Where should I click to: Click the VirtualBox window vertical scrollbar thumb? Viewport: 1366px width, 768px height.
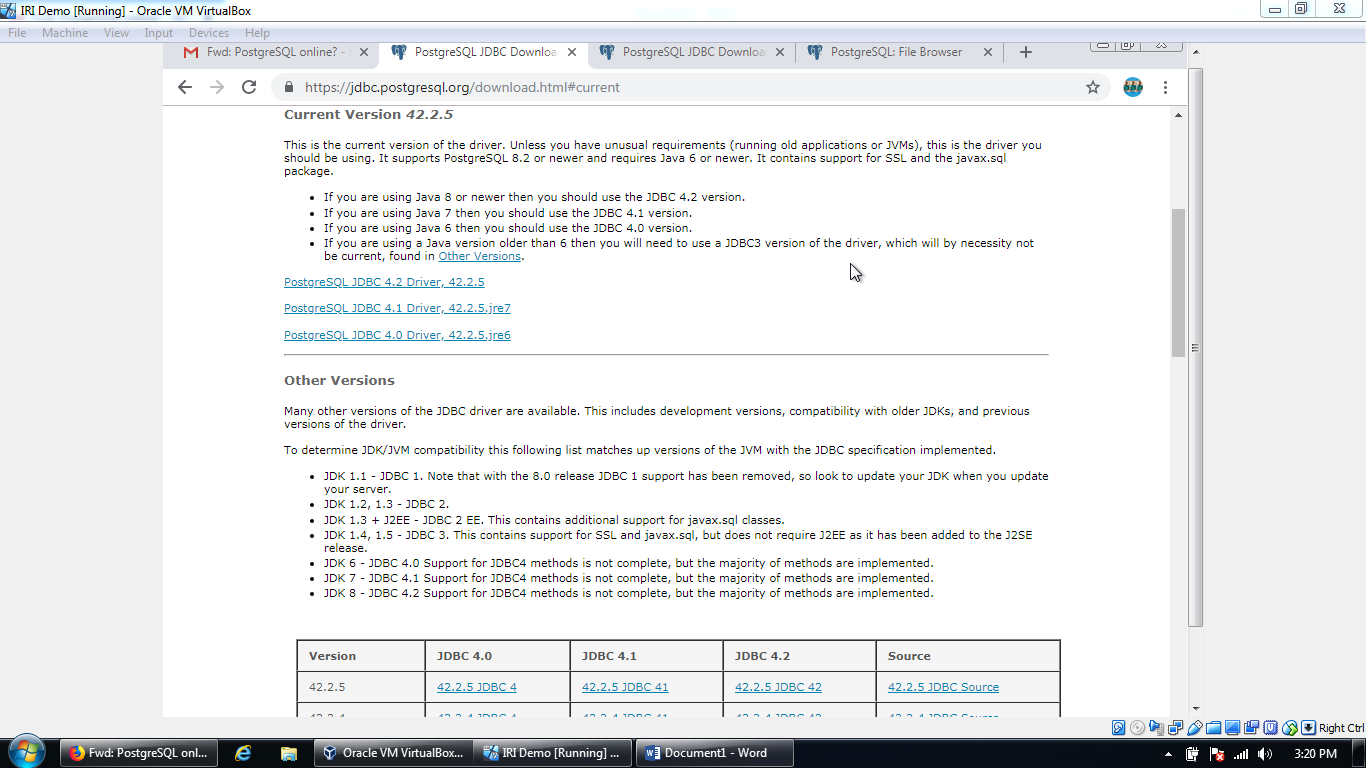1196,347
